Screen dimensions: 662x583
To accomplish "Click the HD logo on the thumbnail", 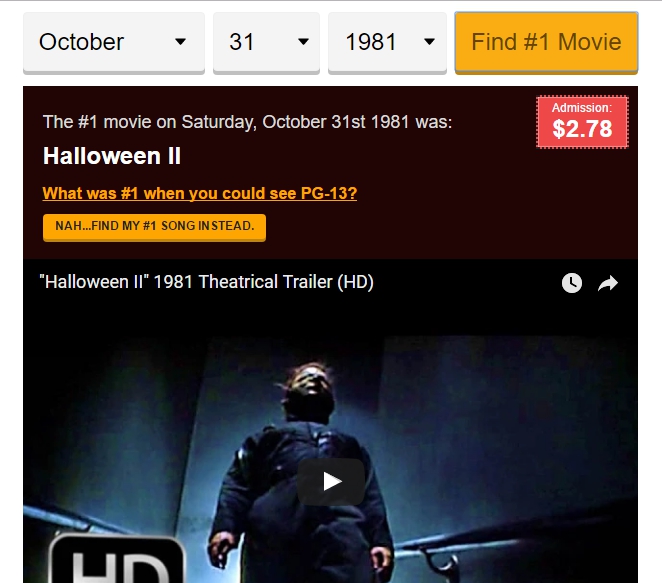I will [x=117, y=559].
